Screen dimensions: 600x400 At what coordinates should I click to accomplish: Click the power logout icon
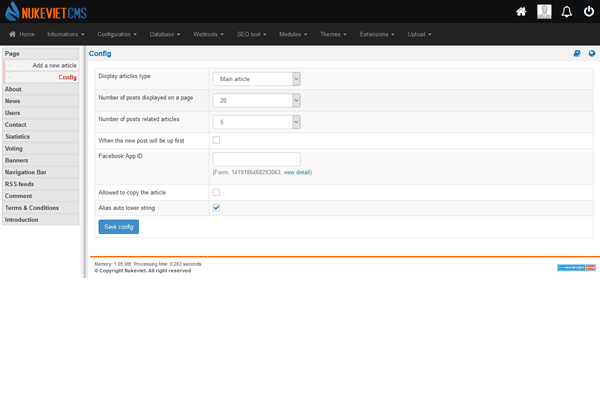588,12
